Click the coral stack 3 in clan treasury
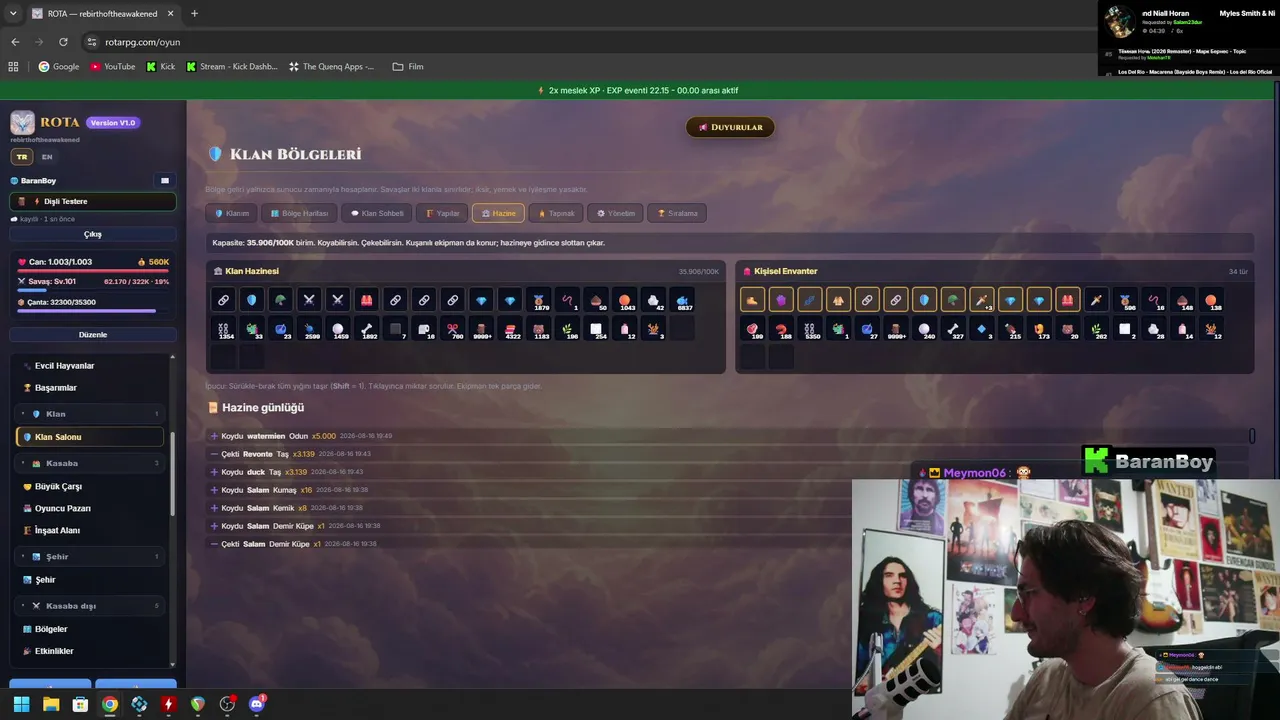 [655, 329]
